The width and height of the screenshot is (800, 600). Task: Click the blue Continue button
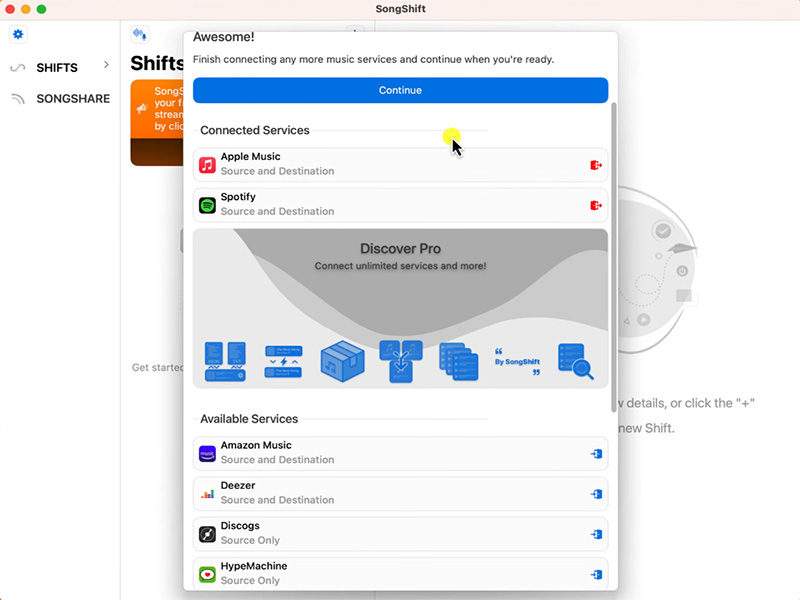pos(401,90)
